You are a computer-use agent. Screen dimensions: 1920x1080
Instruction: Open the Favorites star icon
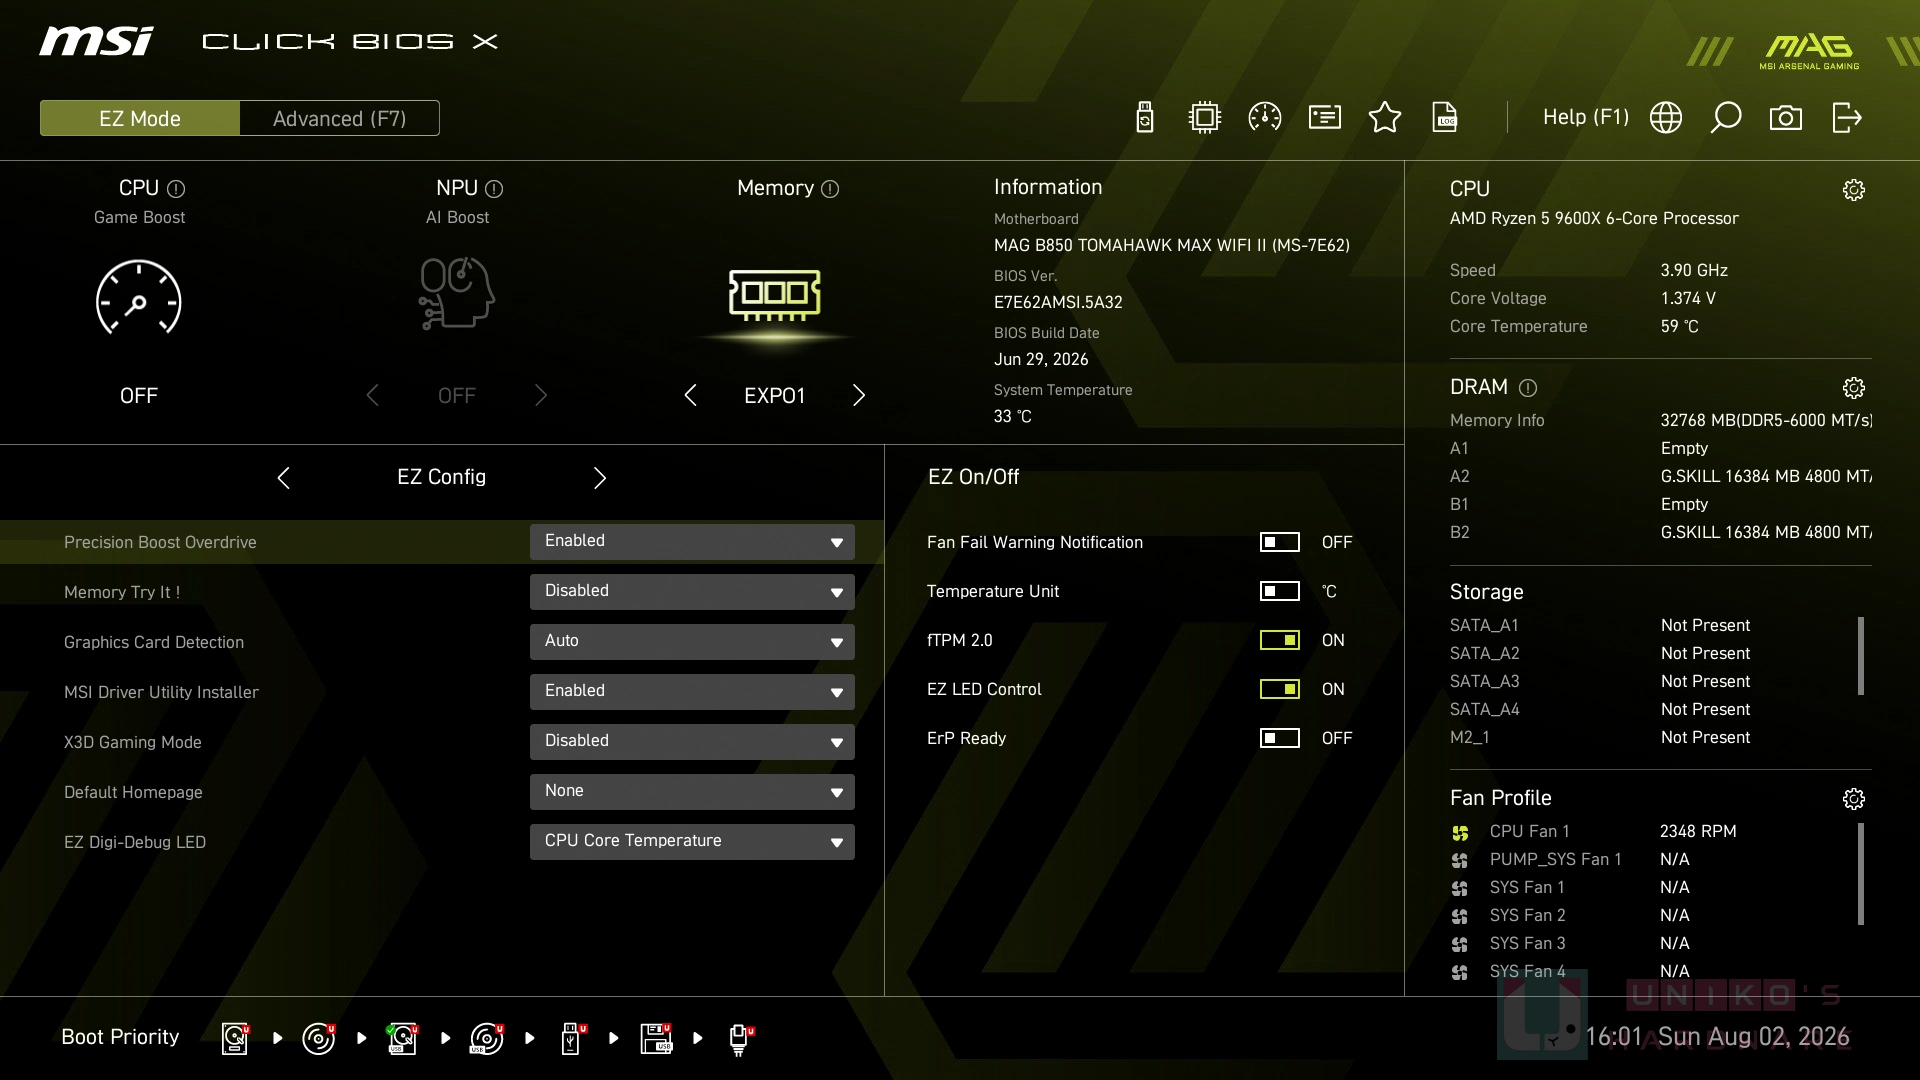point(1385,118)
